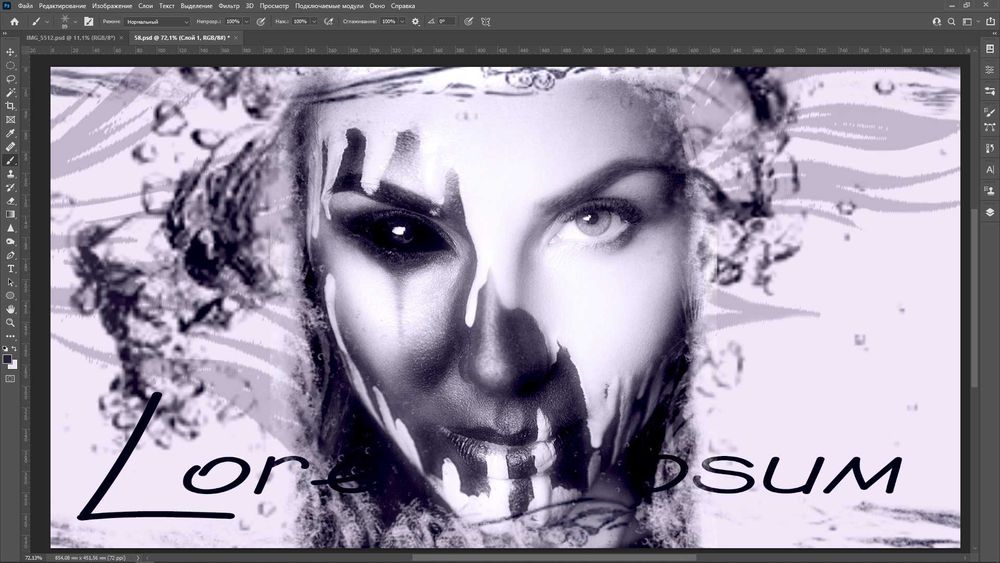Open the Properties panel icon
1000x563 pixels.
(x=990, y=69)
